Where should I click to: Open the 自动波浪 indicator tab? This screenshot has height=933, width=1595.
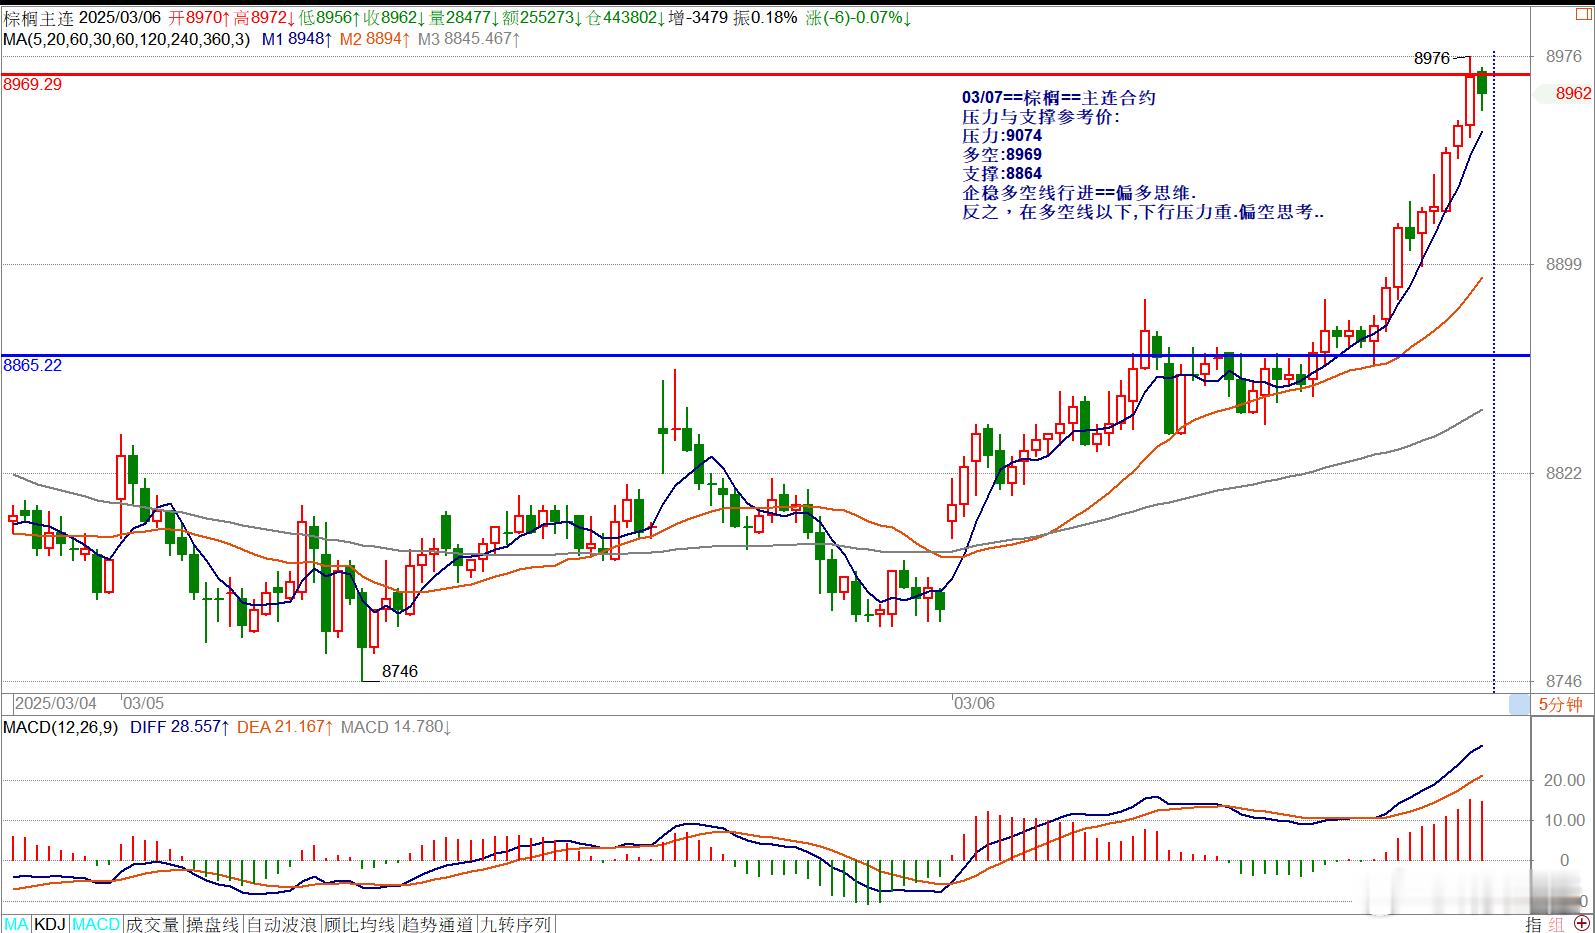click(282, 924)
